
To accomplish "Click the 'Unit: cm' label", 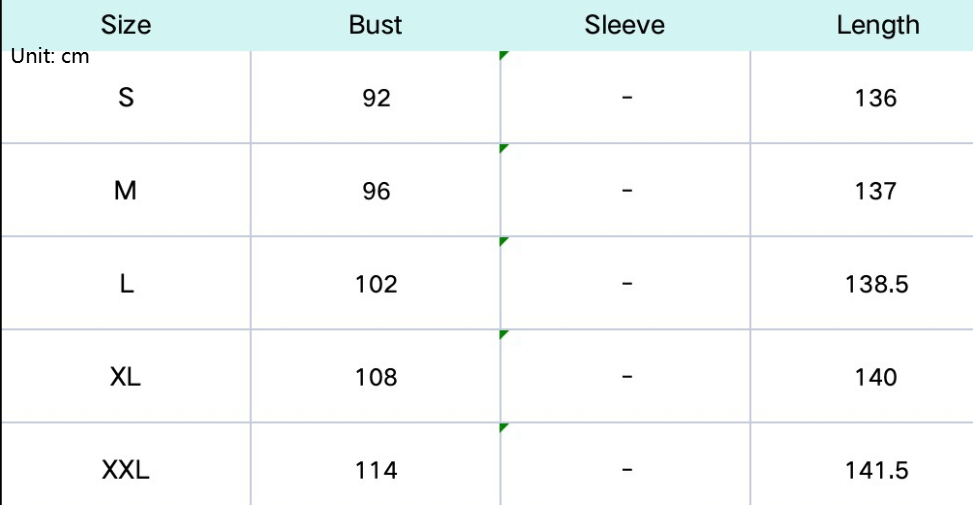I will (50, 57).
